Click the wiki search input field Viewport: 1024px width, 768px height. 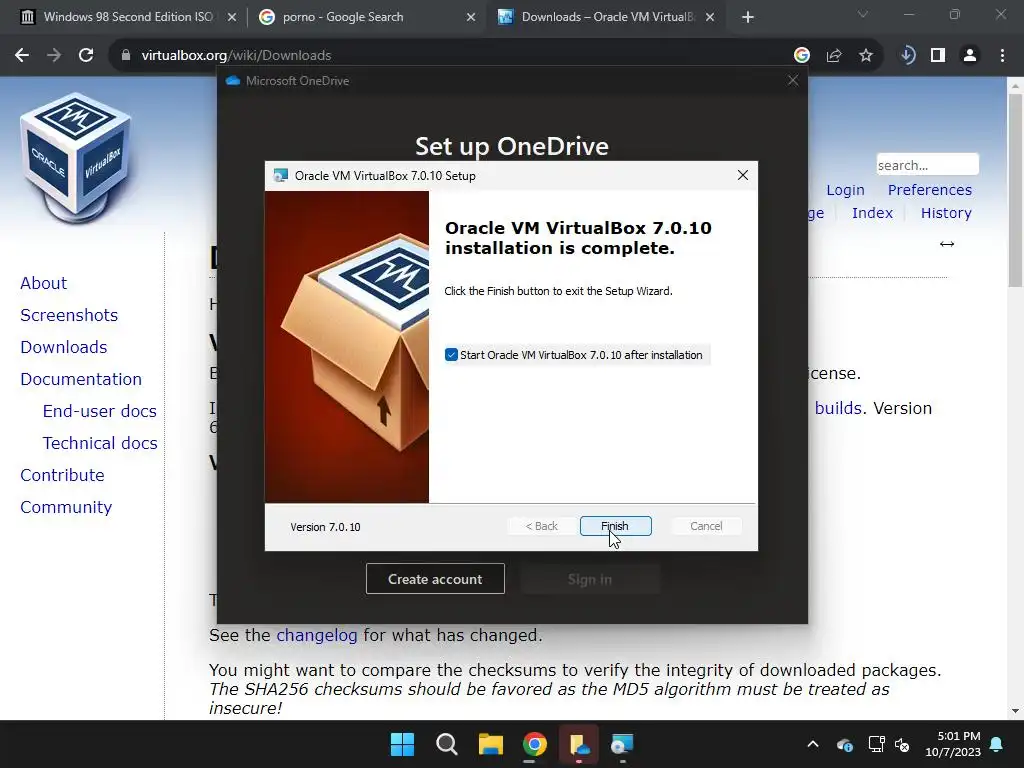(x=927, y=165)
